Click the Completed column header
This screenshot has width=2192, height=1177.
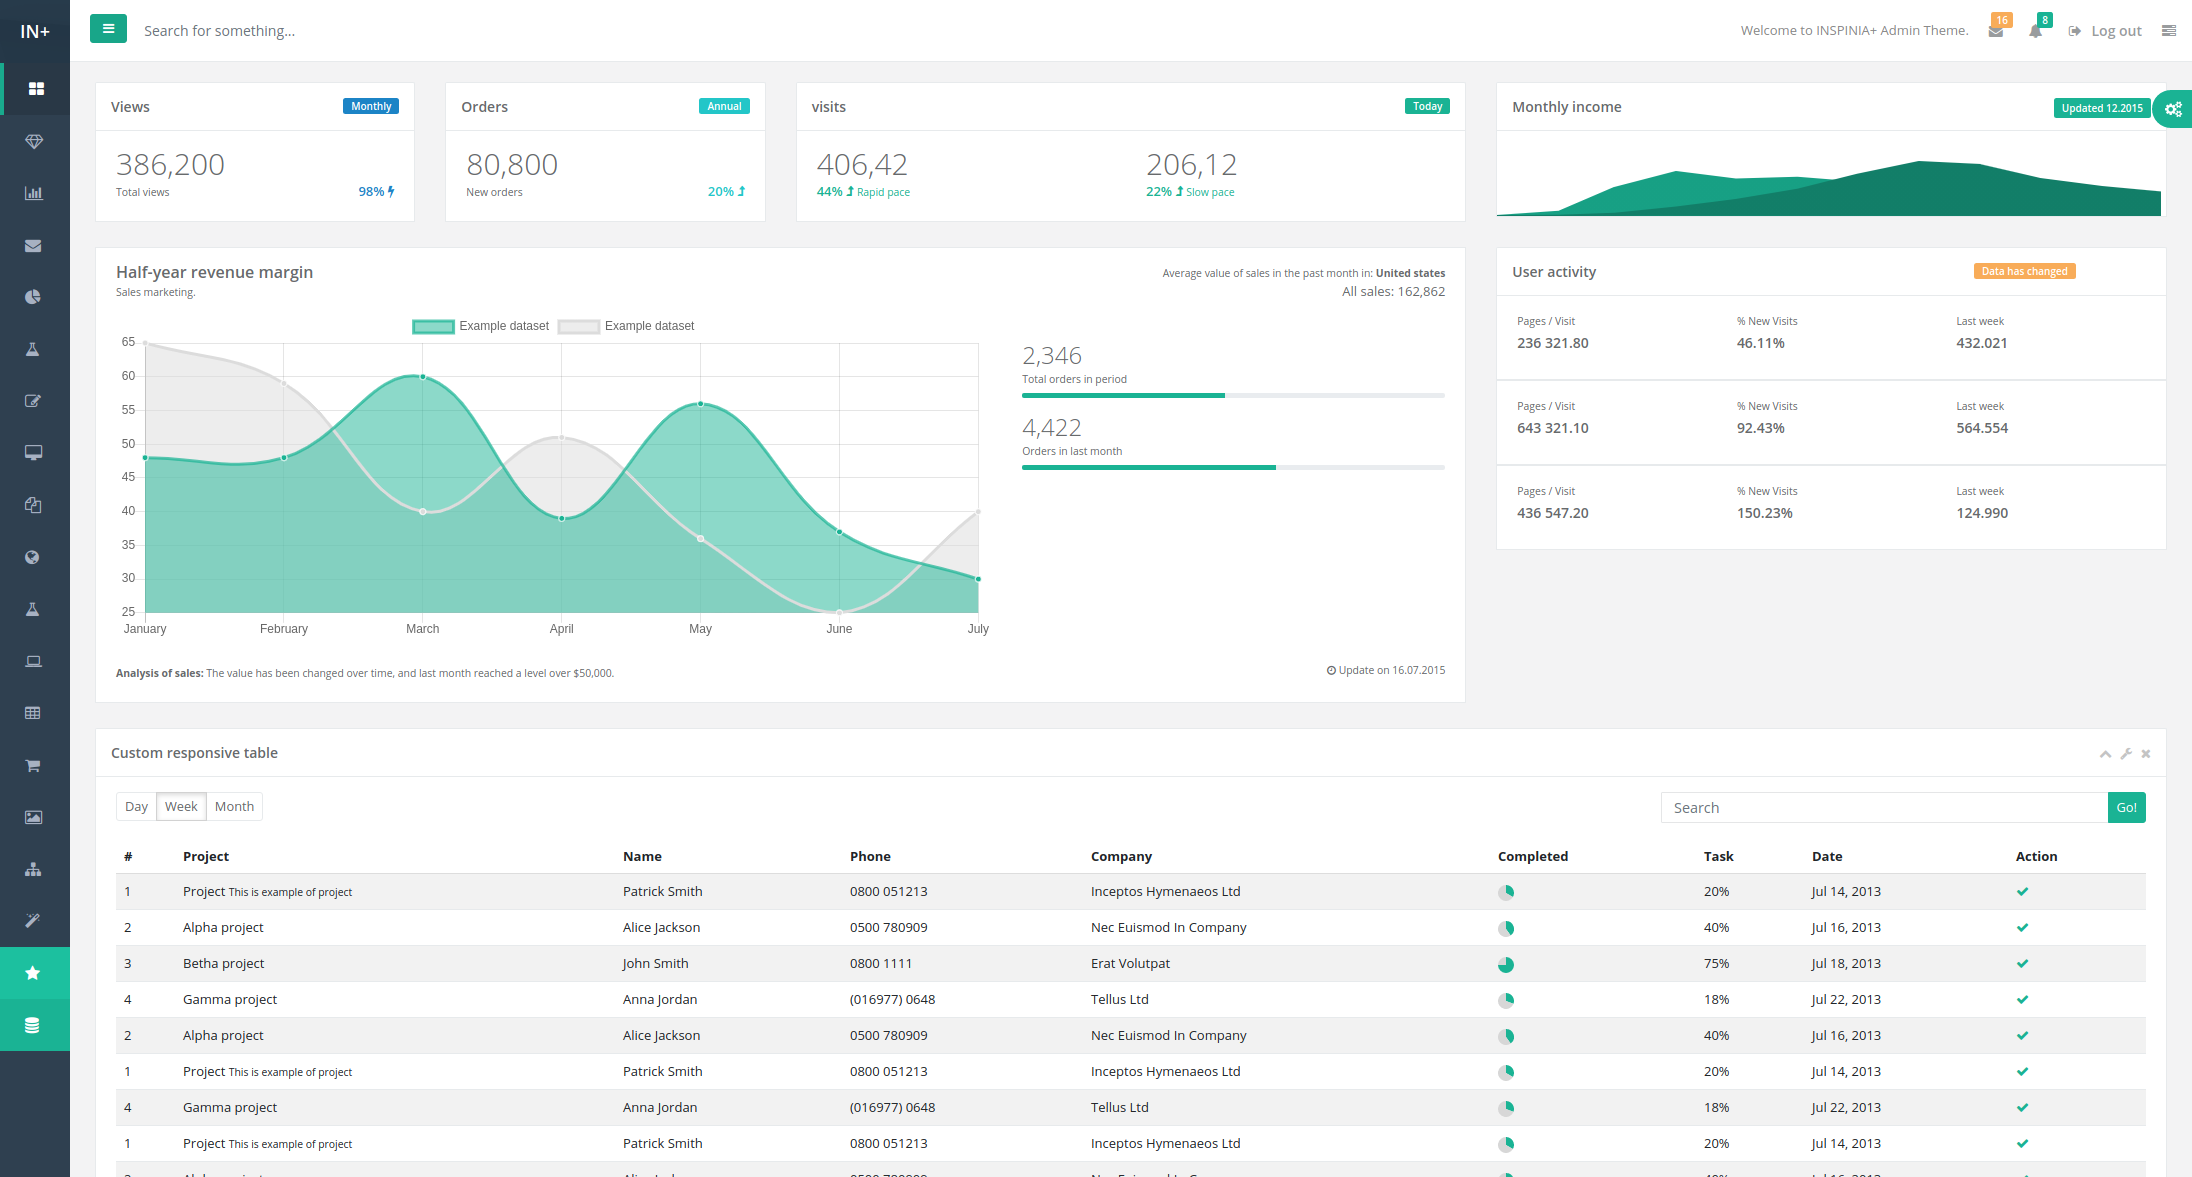(x=1533, y=856)
